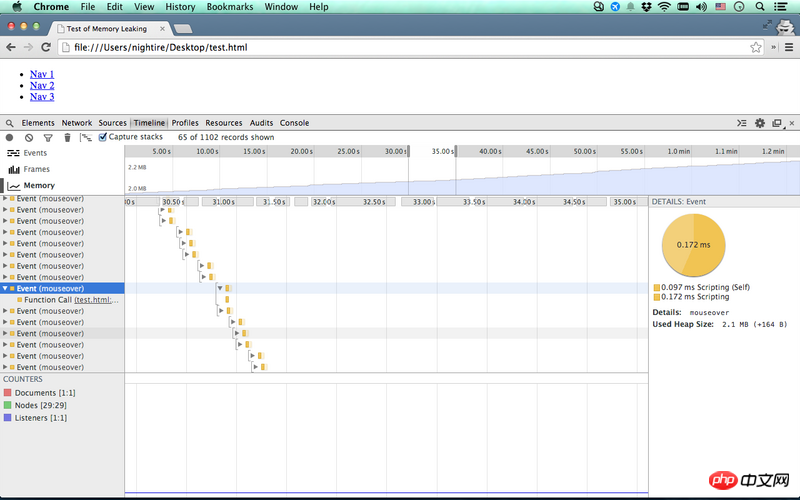Open the timeline filter funnel icon
This screenshot has width=800, height=500.
tap(47, 137)
